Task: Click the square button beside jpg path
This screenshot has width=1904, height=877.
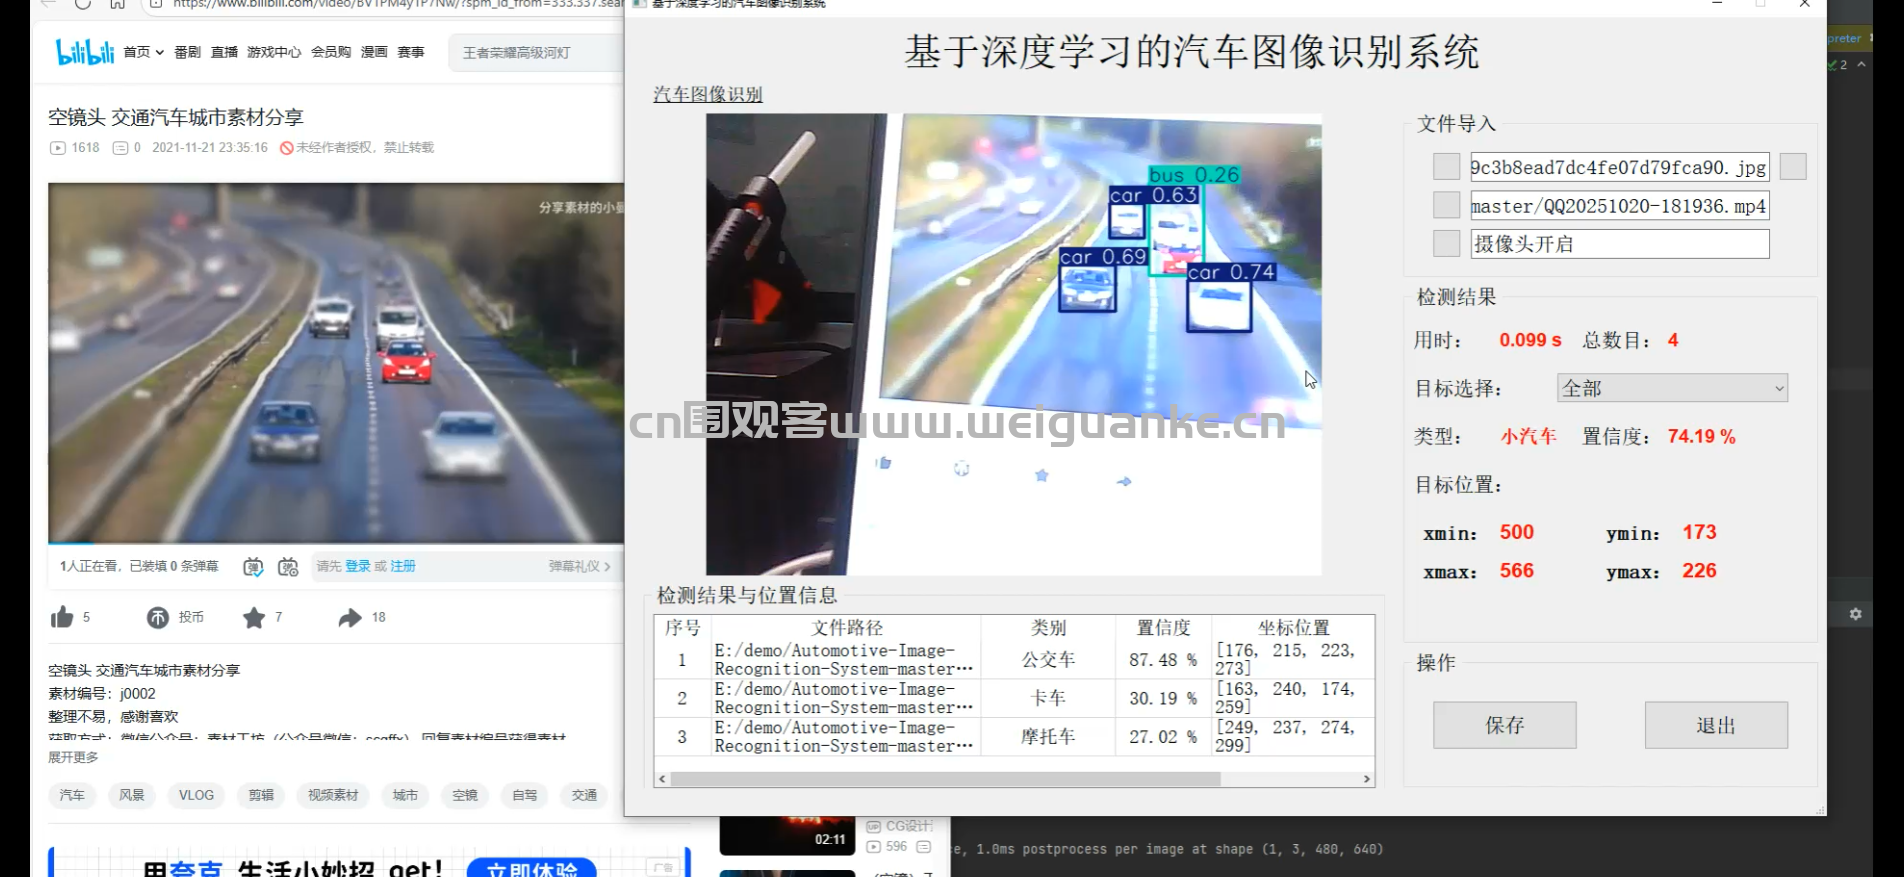Action: [x=1446, y=167]
